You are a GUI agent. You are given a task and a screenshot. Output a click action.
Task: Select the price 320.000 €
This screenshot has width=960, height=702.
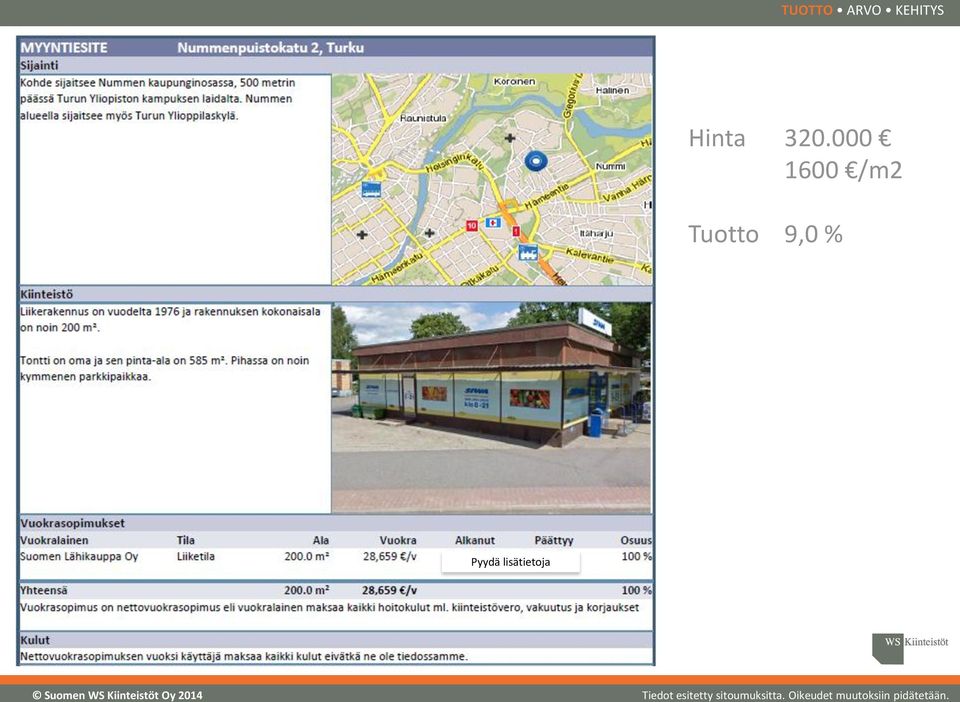[838, 138]
